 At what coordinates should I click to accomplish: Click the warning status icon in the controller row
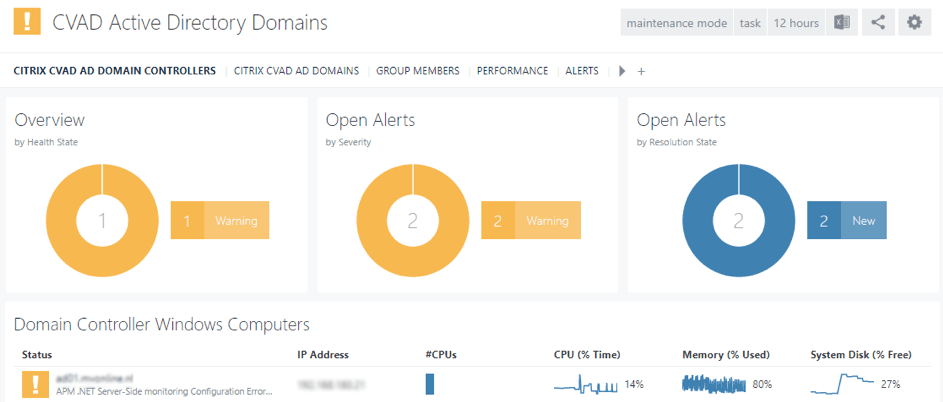pos(34,383)
